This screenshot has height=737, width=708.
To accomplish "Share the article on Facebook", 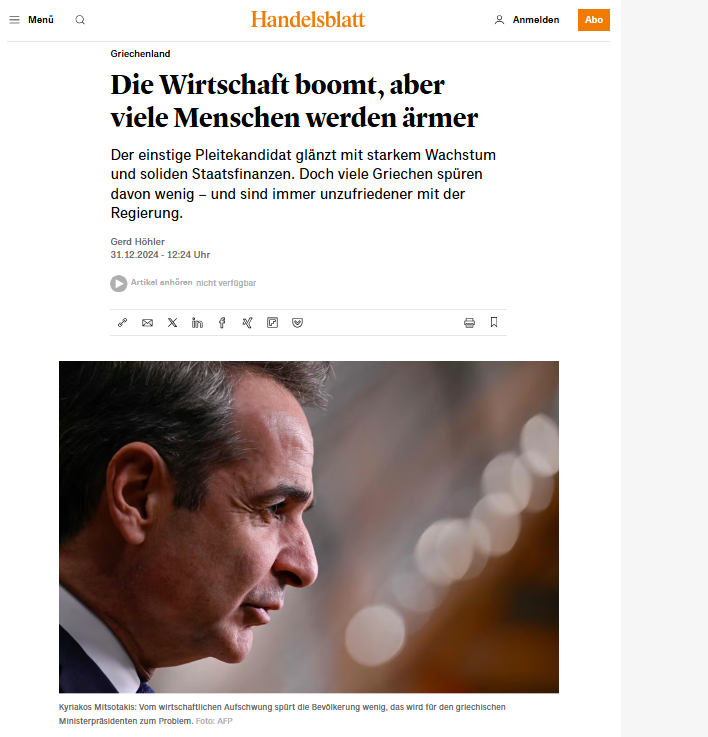I will tap(222, 322).
